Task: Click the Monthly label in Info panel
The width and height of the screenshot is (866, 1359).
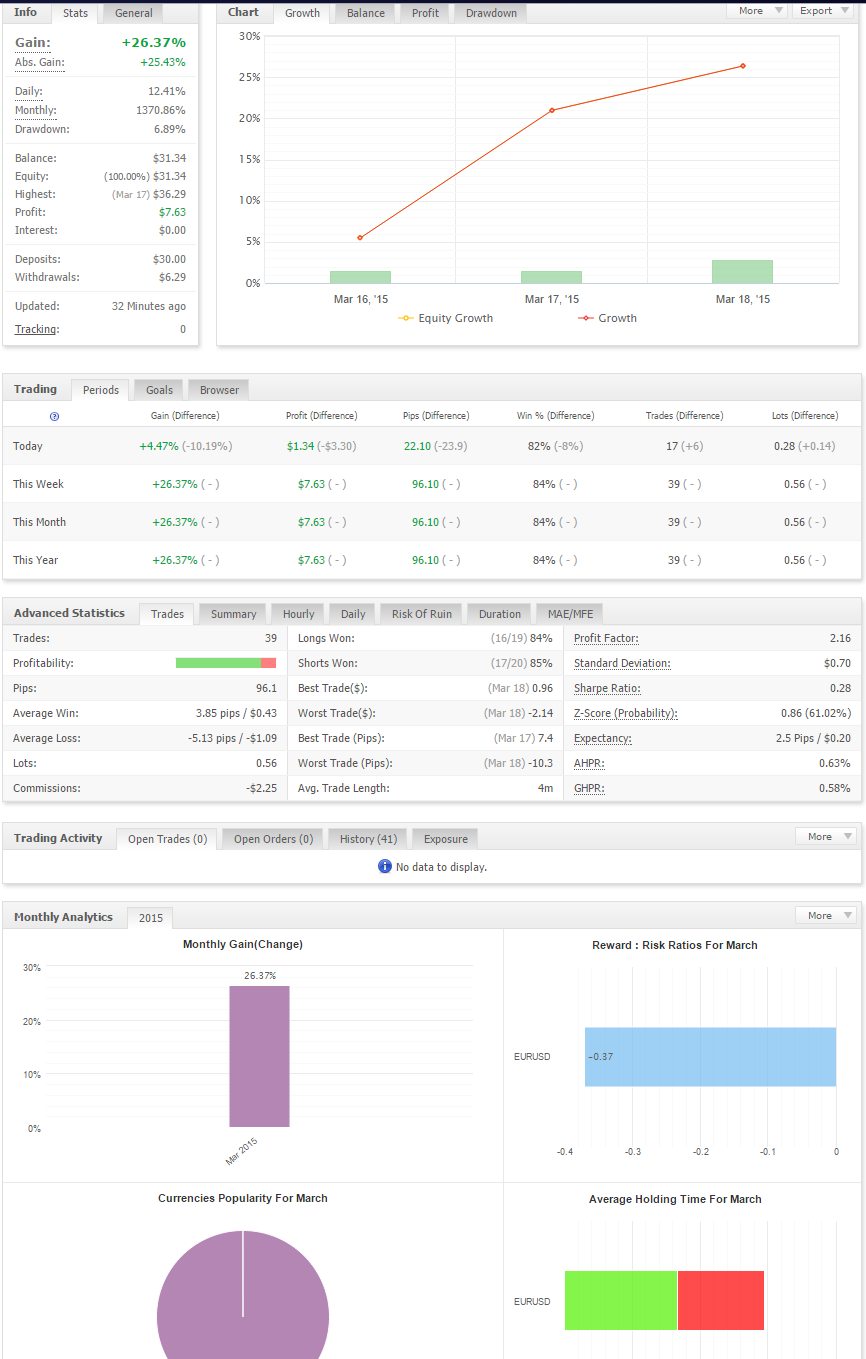Action: tap(36, 110)
